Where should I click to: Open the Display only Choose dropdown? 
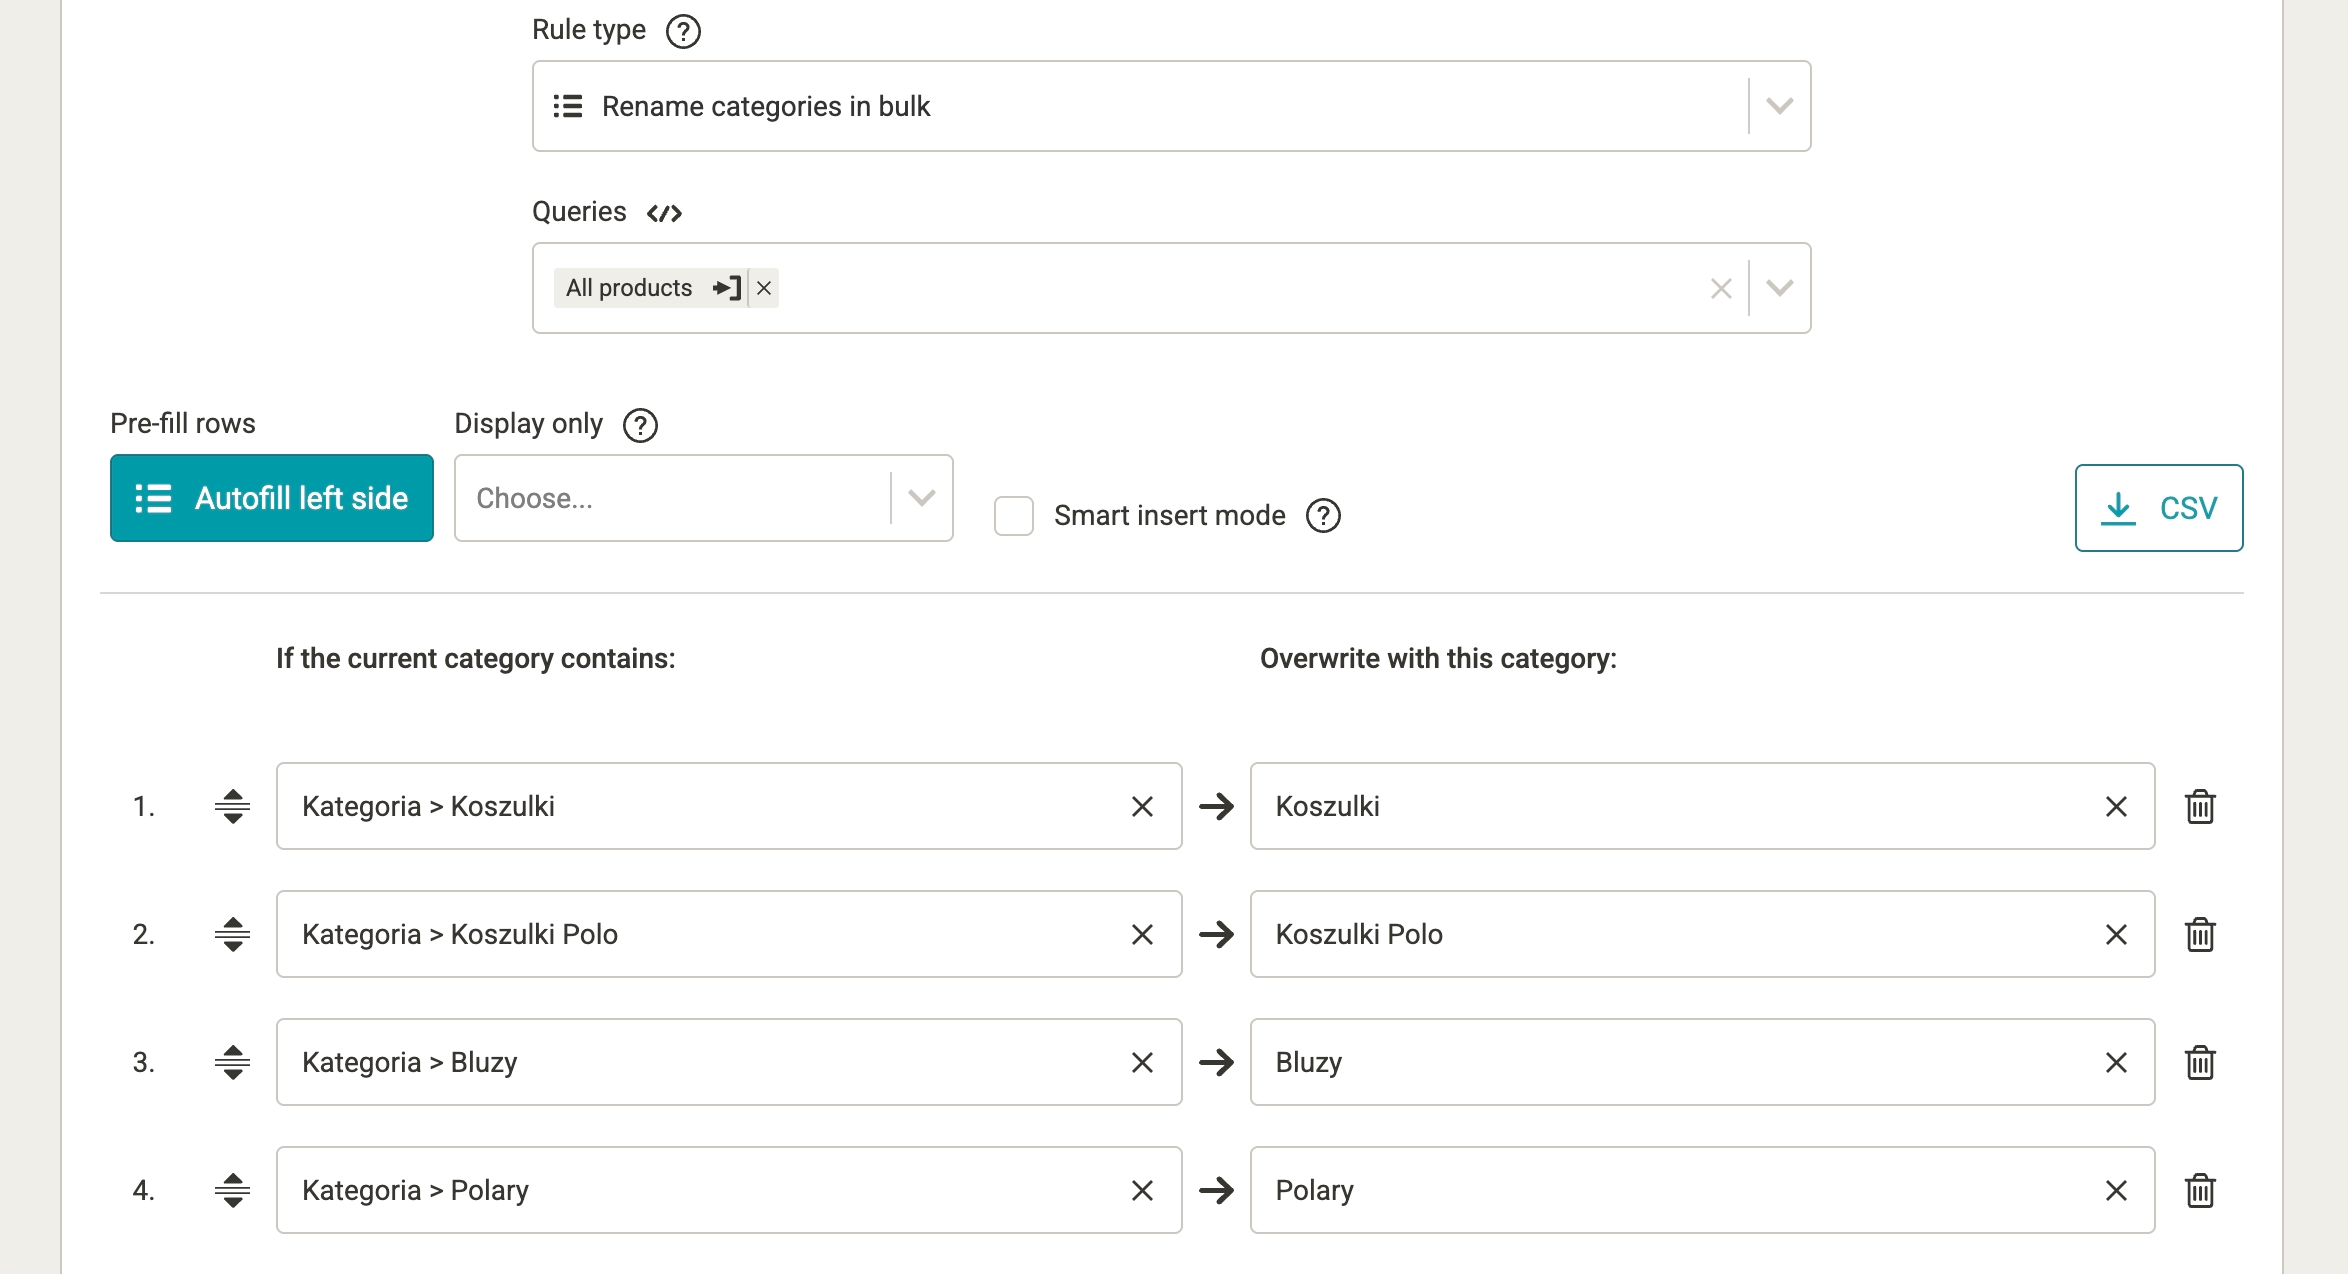704,498
